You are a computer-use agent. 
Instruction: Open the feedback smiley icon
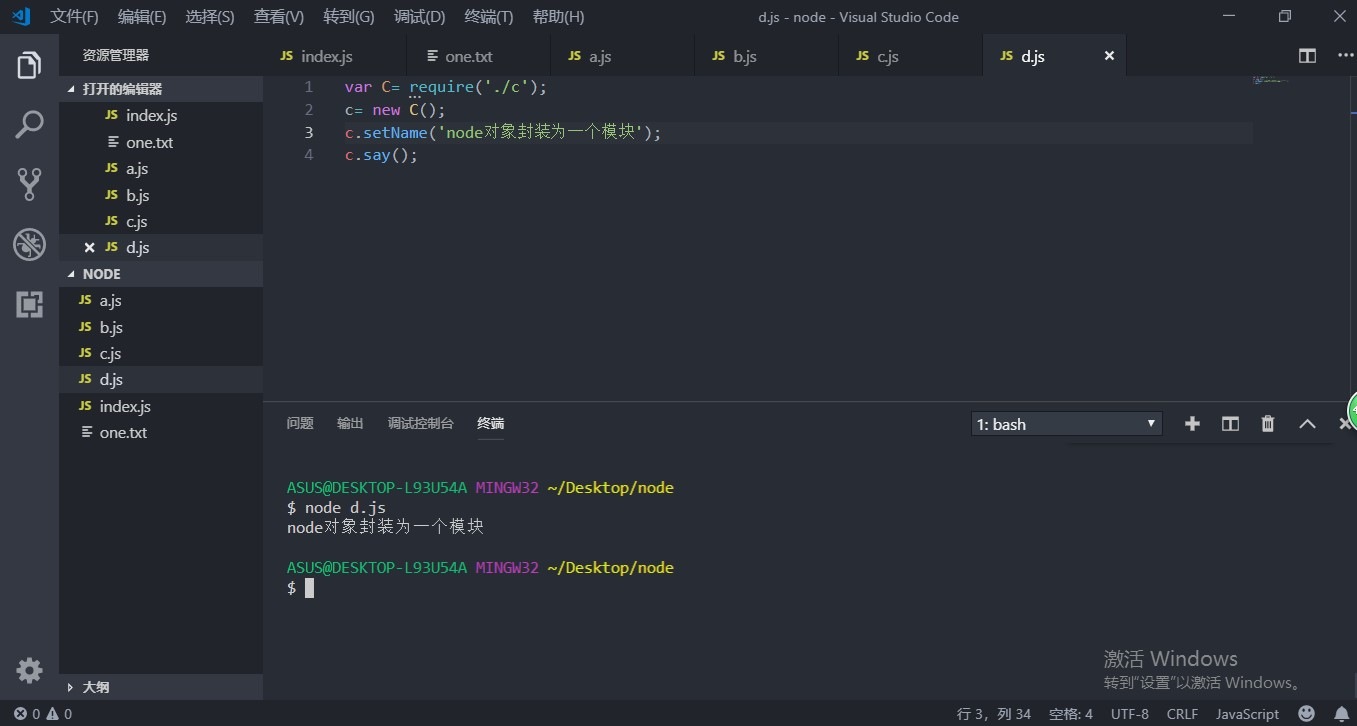click(1306, 714)
